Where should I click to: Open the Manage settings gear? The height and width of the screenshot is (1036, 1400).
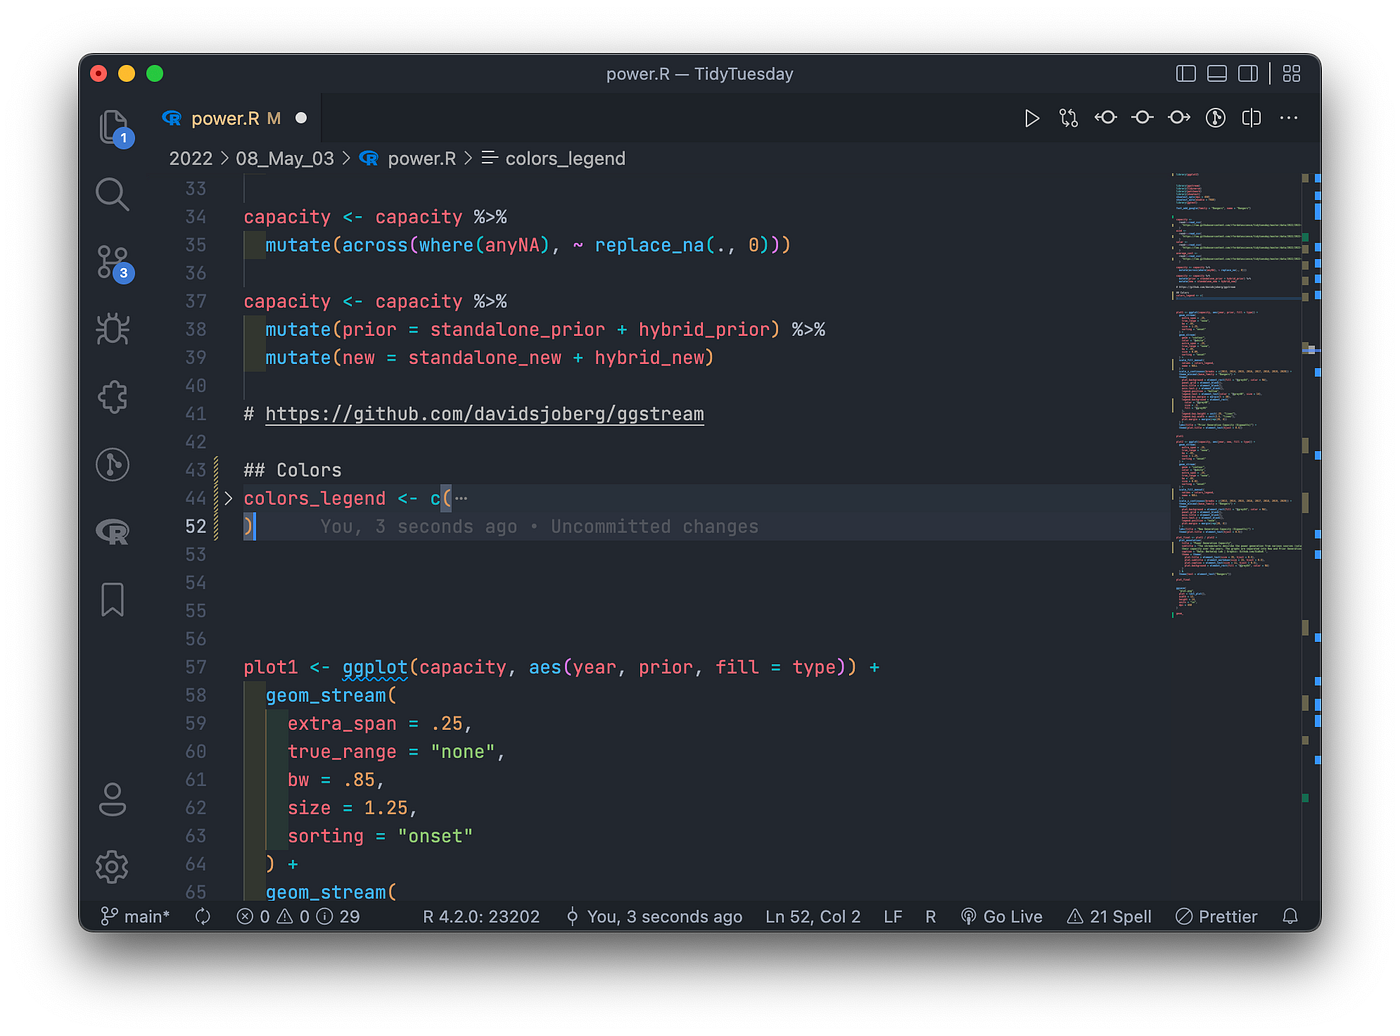click(112, 867)
